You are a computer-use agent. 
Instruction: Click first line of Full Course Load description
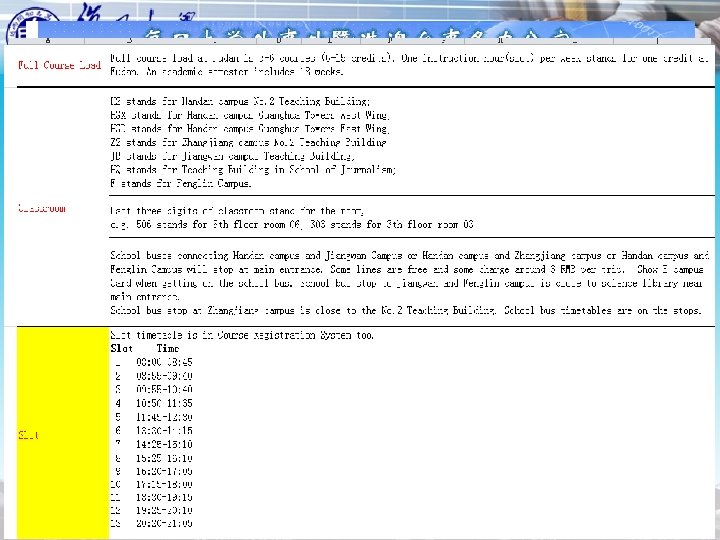point(410,58)
